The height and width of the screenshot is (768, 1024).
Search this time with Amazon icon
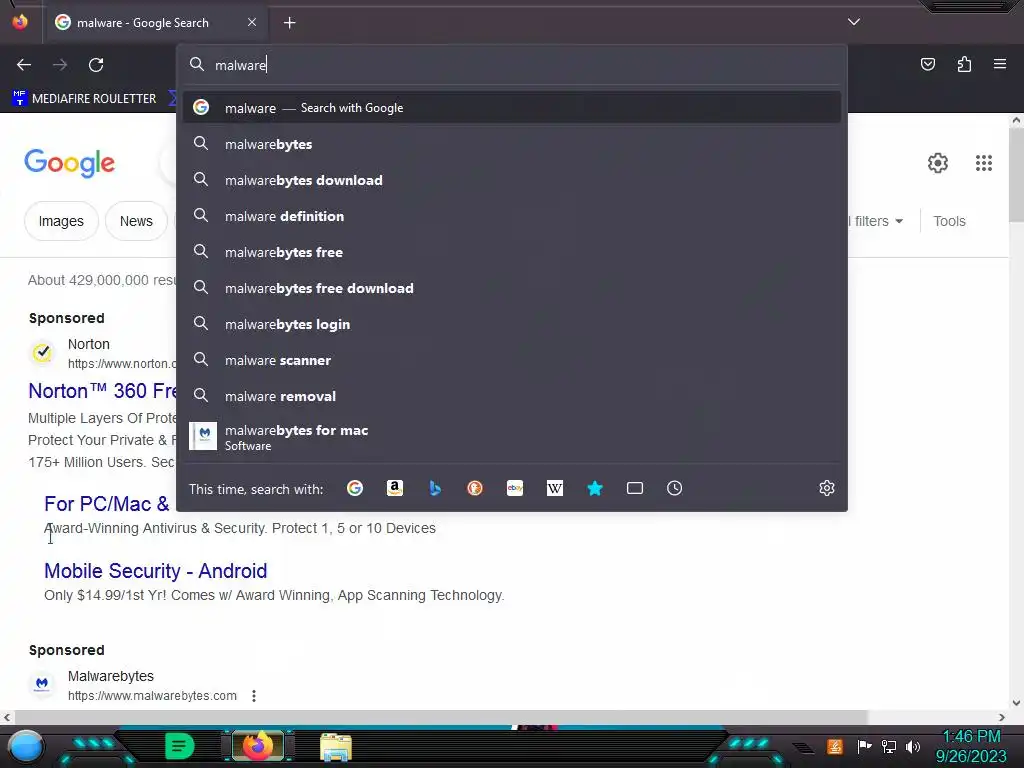point(394,488)
